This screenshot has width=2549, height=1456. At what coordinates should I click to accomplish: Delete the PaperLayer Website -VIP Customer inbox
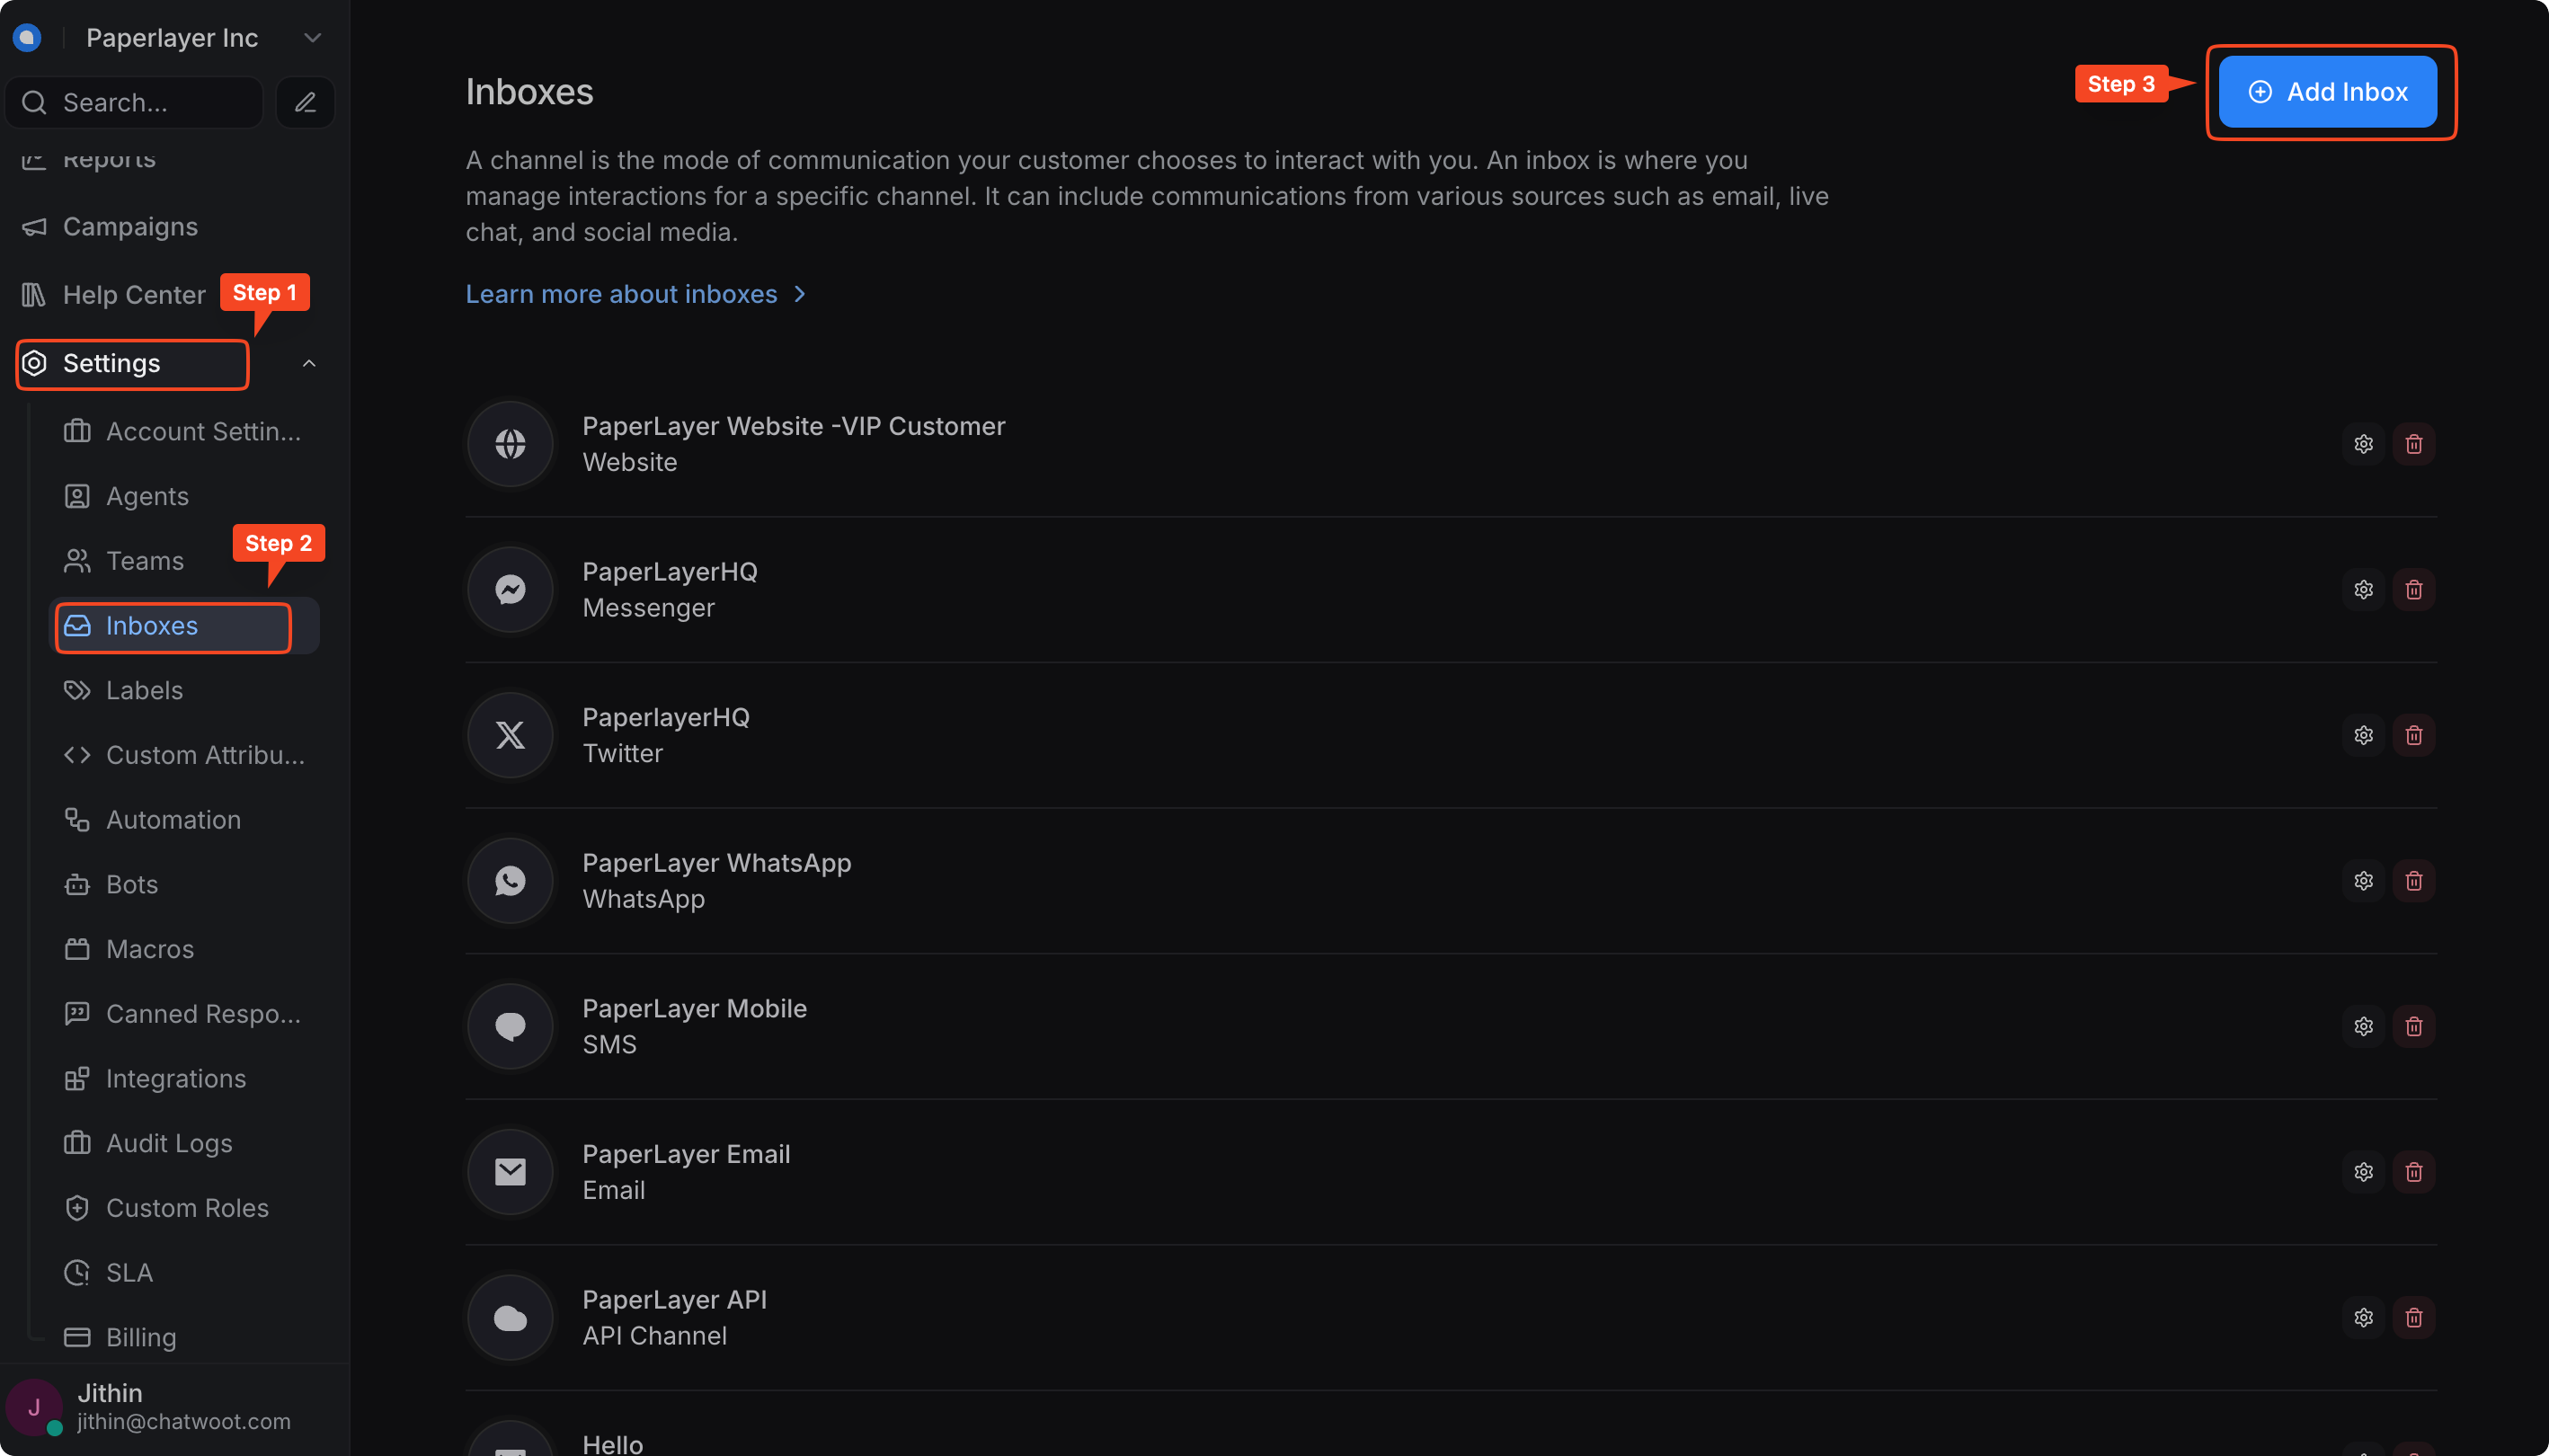point(2413,444)
